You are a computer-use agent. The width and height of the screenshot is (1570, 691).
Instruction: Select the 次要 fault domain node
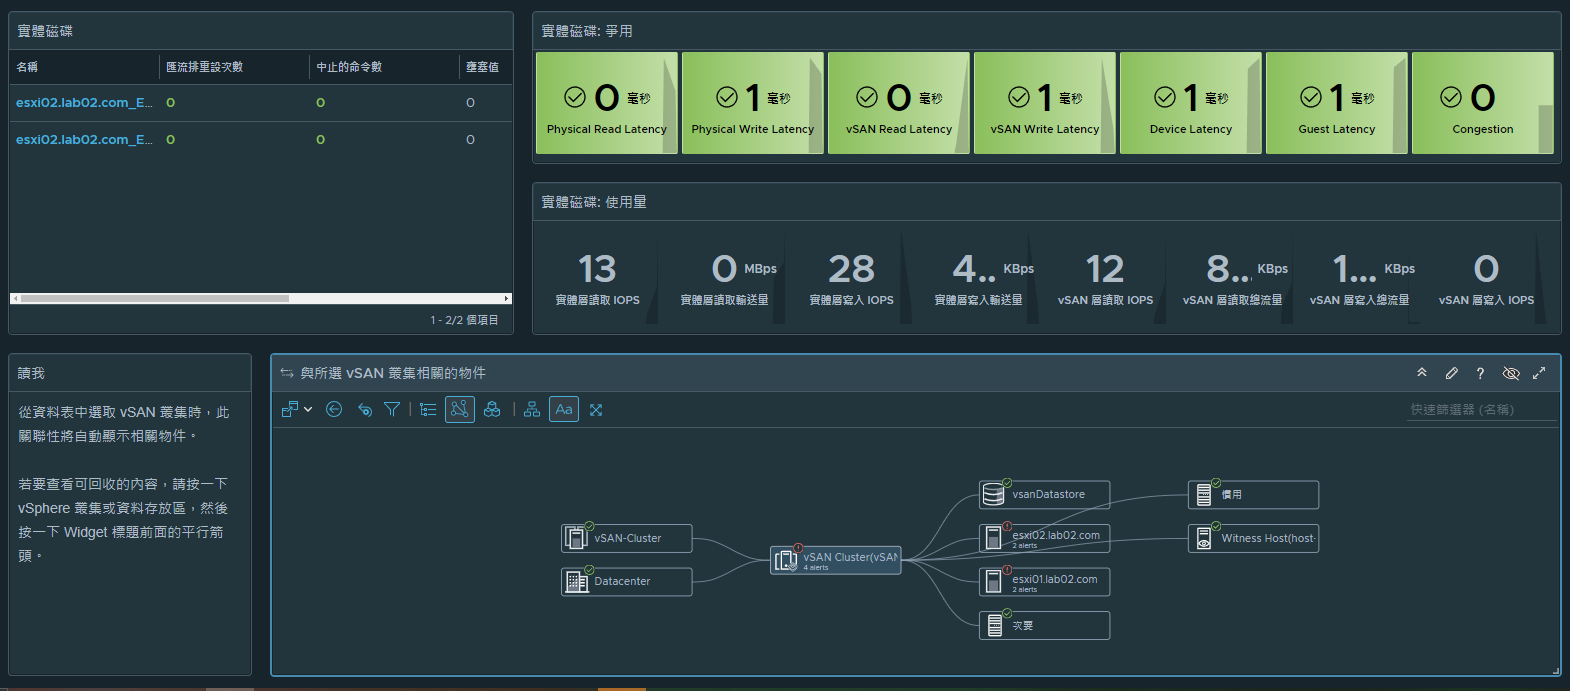click(1044, 625)
